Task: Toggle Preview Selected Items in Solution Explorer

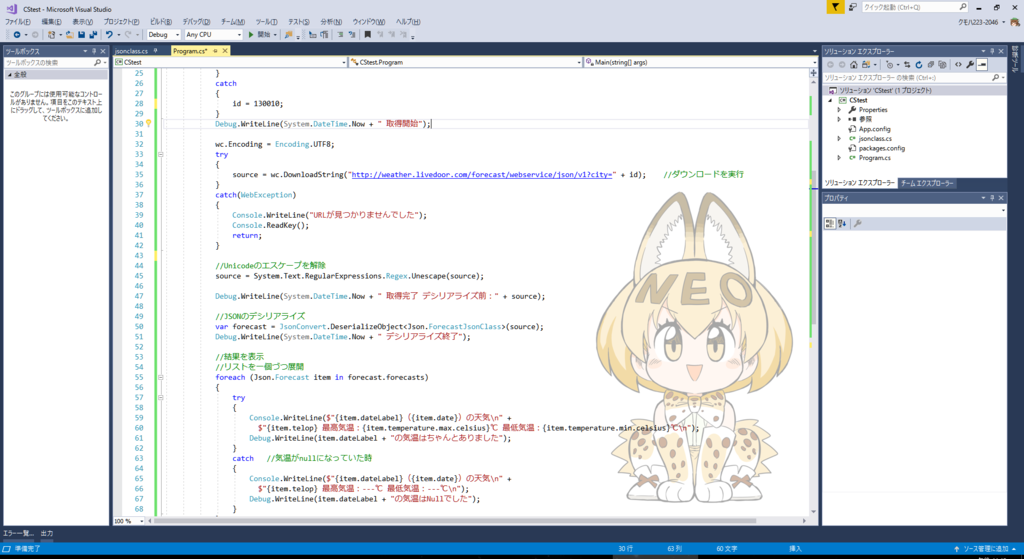Action: coord(982,65)
